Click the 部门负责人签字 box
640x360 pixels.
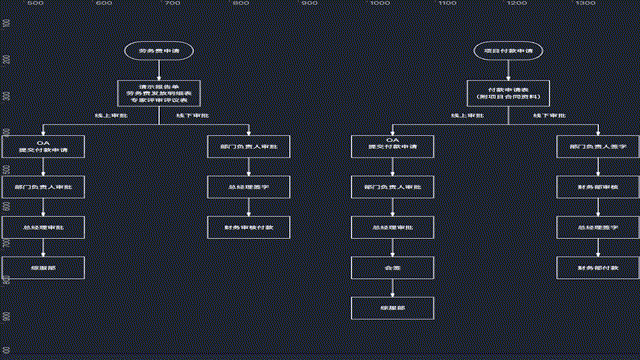(x=598, y=147)
